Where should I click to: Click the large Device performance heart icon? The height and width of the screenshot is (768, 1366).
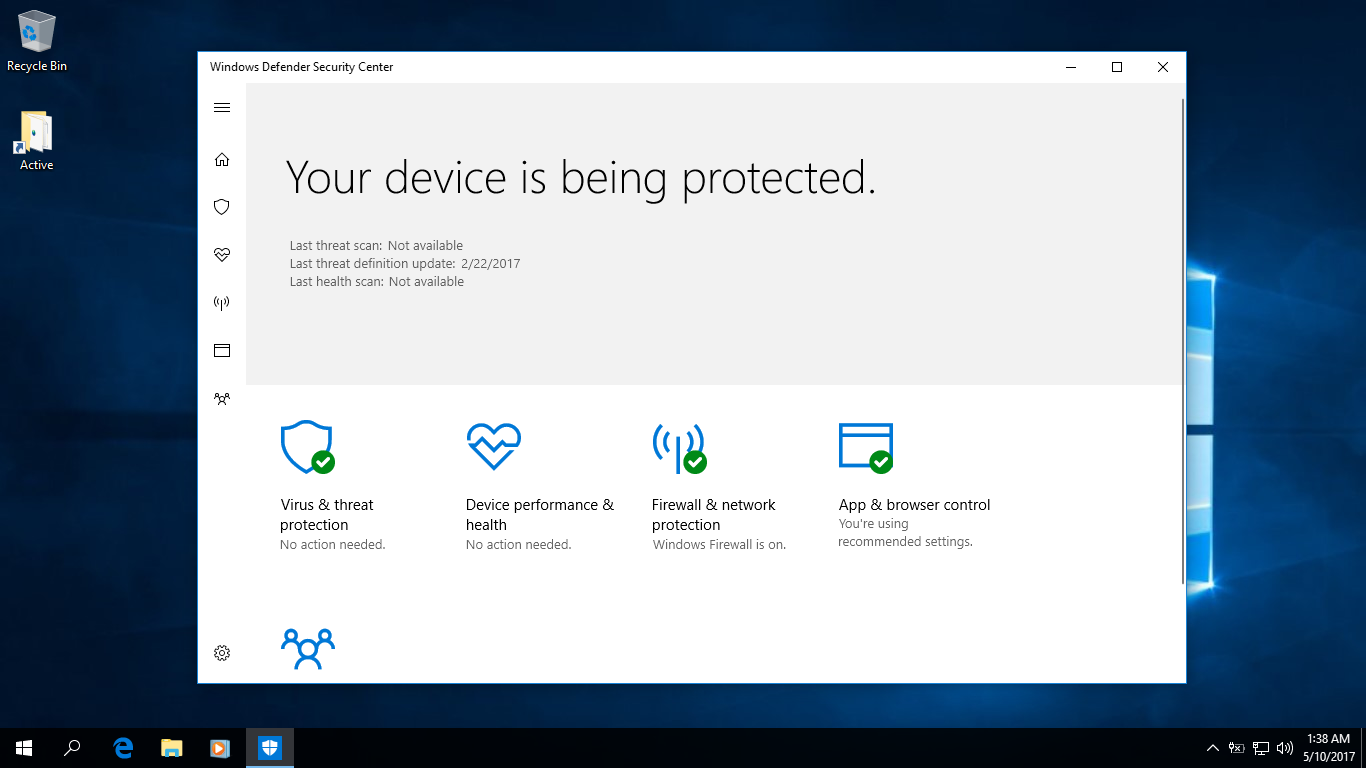click(494, 447)
